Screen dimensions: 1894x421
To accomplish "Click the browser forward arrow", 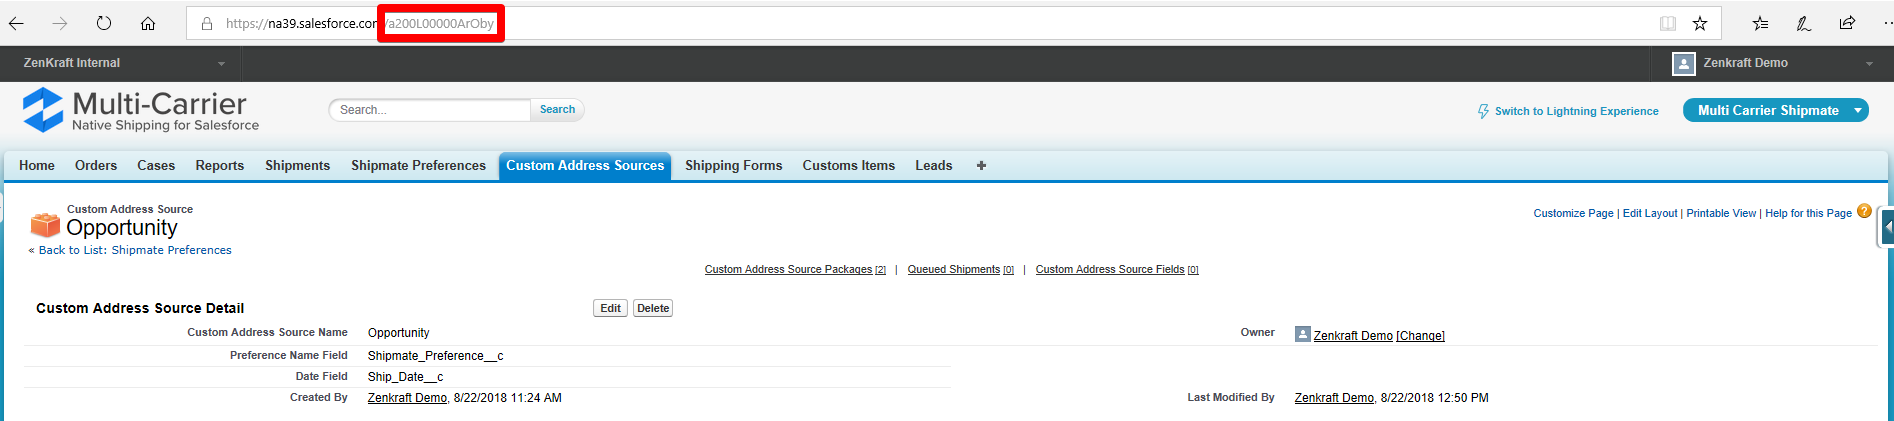I will pyautogui.click(x=60, y=23).
